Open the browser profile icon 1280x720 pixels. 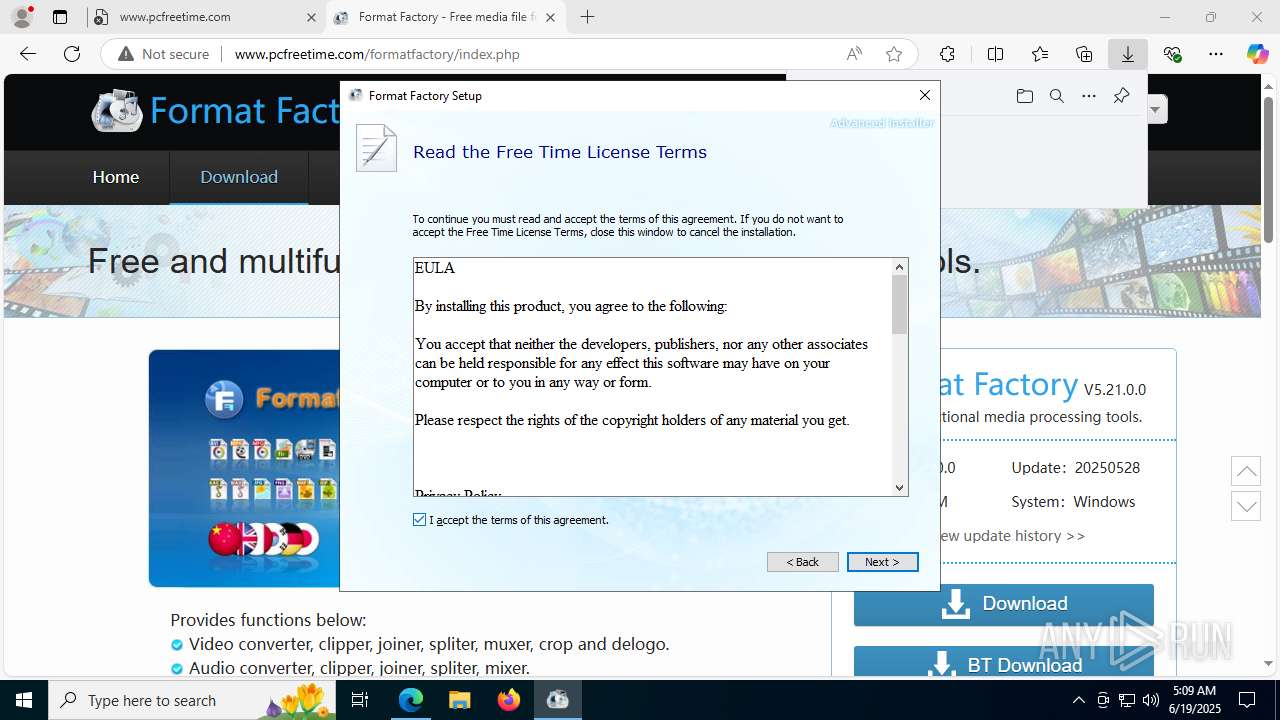click(22, 17)
